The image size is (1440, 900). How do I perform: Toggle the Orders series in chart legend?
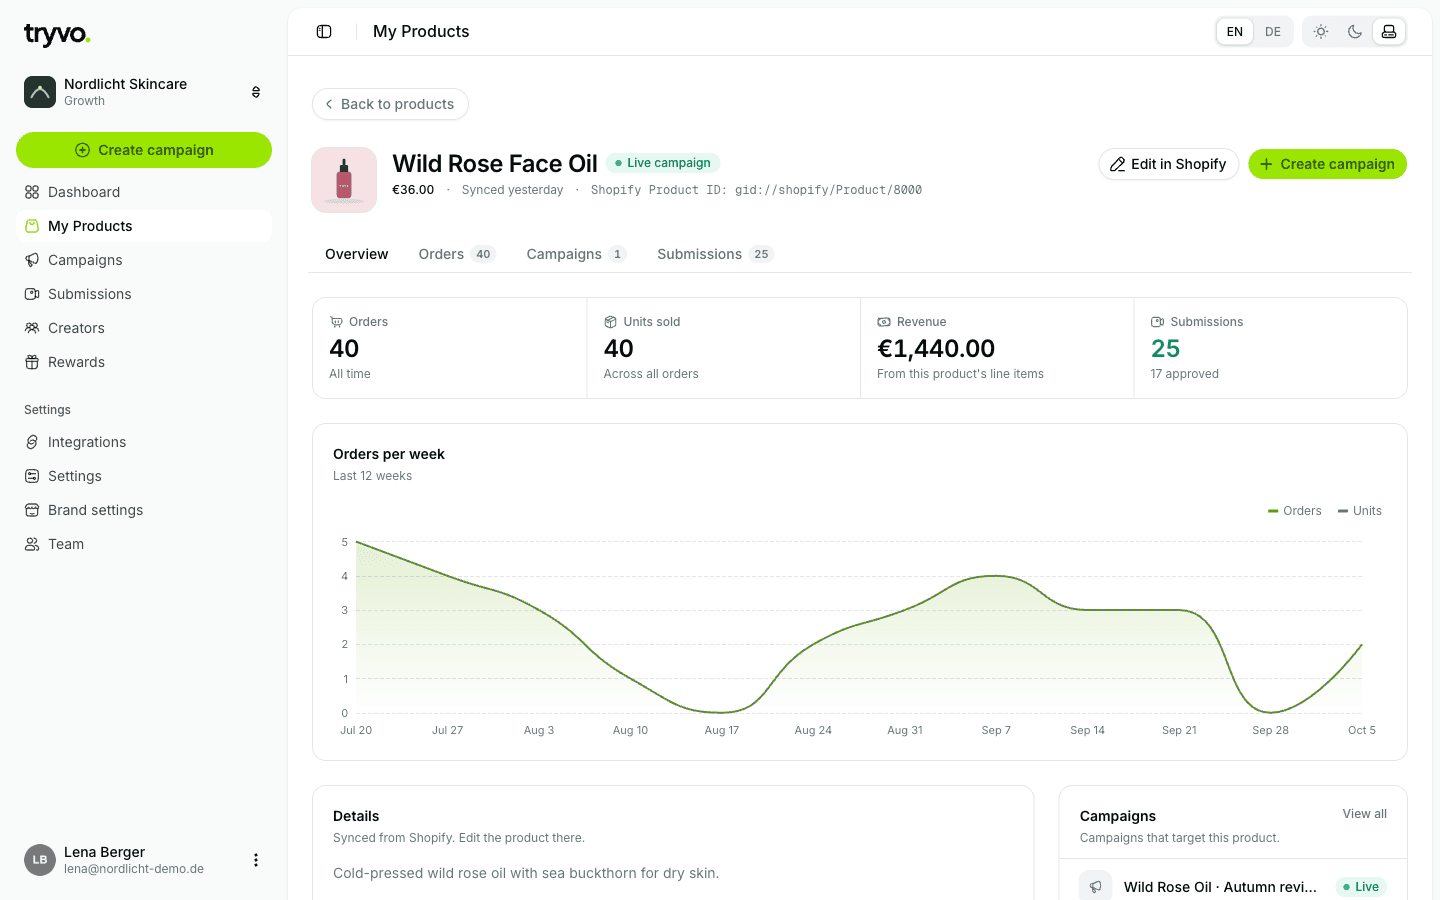coord(1295,511)
